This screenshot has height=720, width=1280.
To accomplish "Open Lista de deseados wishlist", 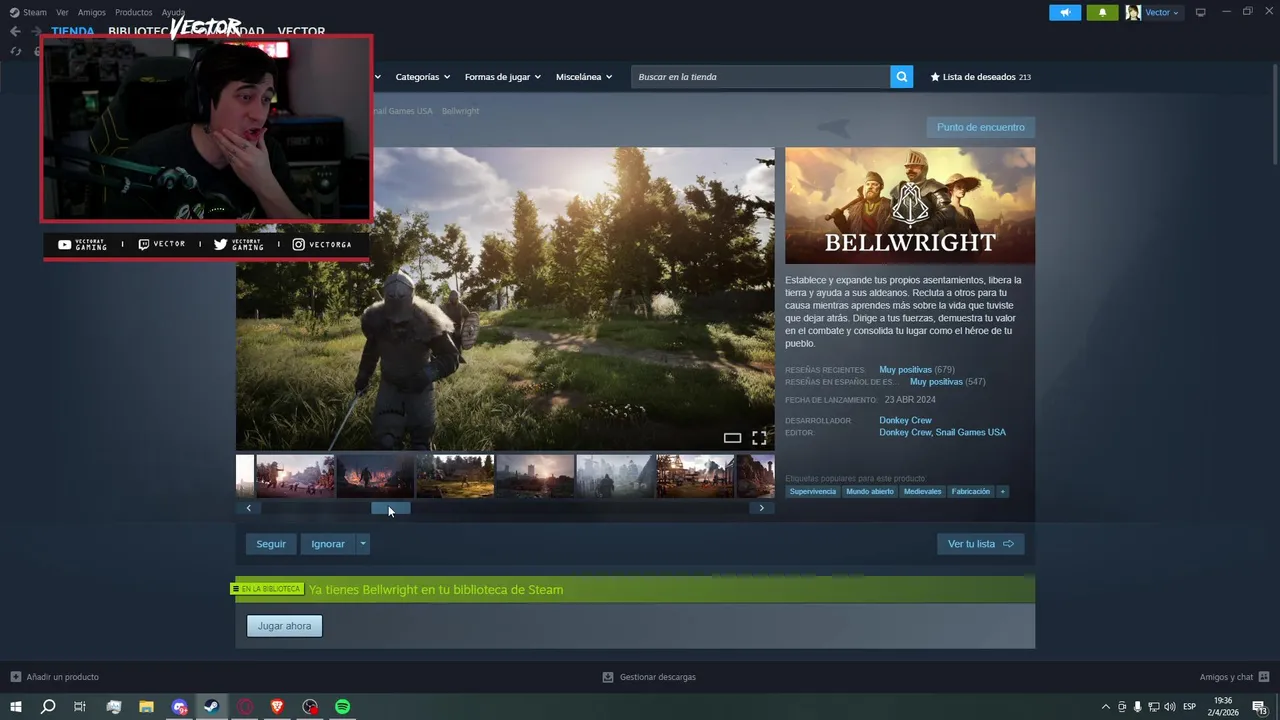I will pos(980,77).
